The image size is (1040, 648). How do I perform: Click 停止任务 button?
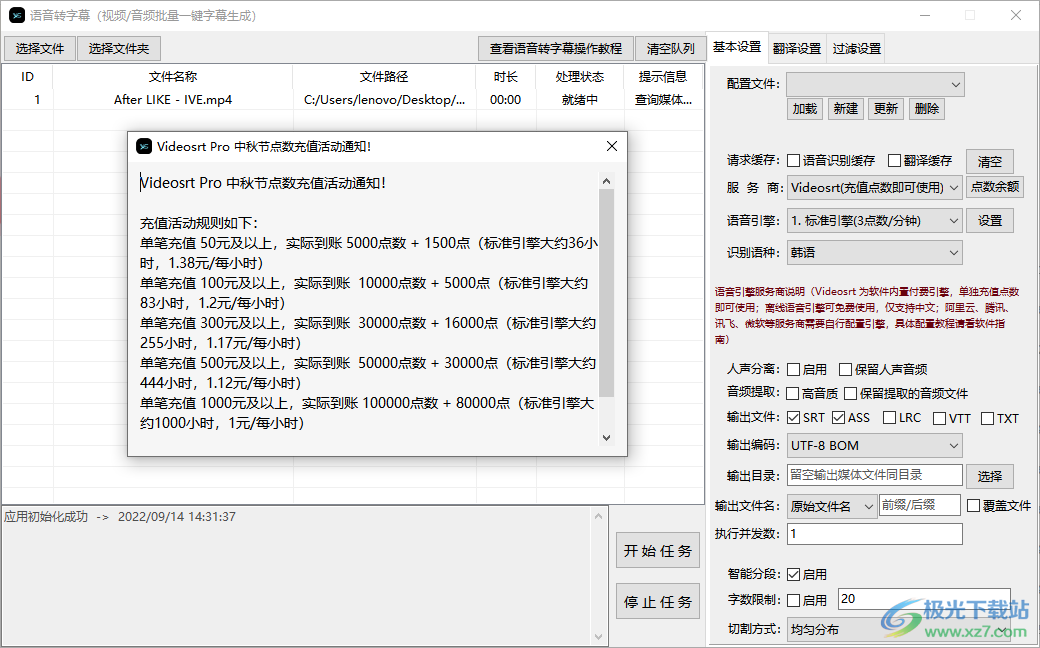[x=658, y=602]
